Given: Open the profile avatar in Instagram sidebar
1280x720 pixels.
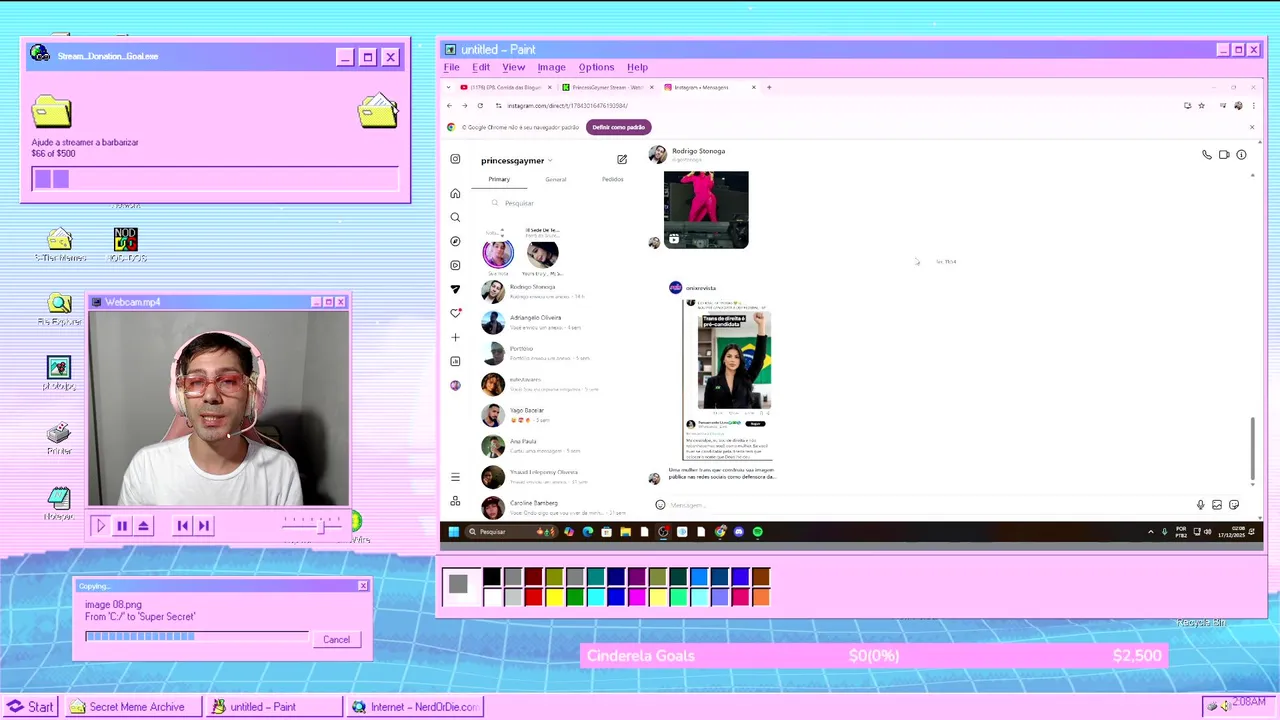Looking at the screenshot, I should 455,385.
